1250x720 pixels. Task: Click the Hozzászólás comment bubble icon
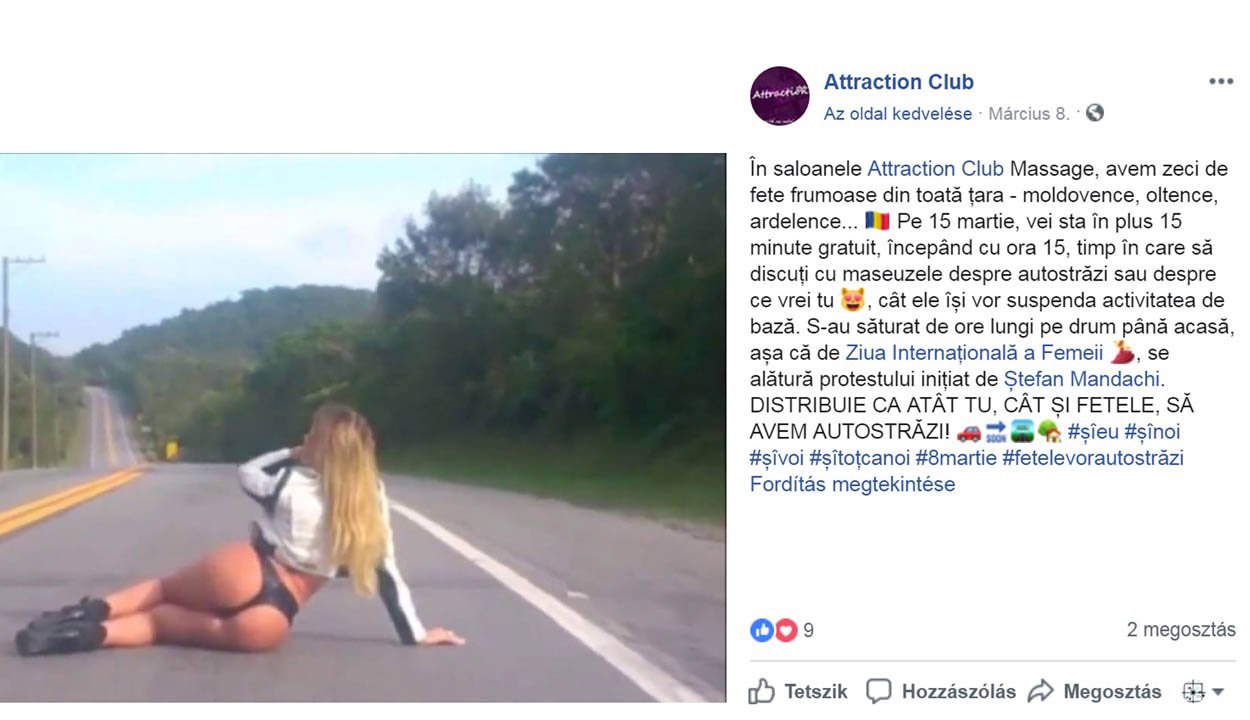[x=878, y=691]
